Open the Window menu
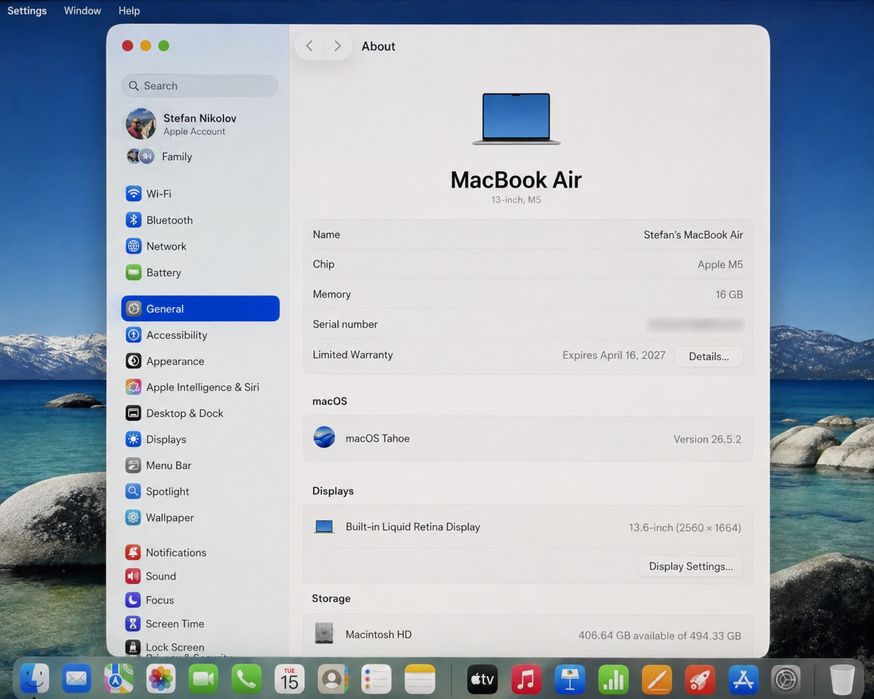This screenshot has width=874, height=699. coord(82,11)
